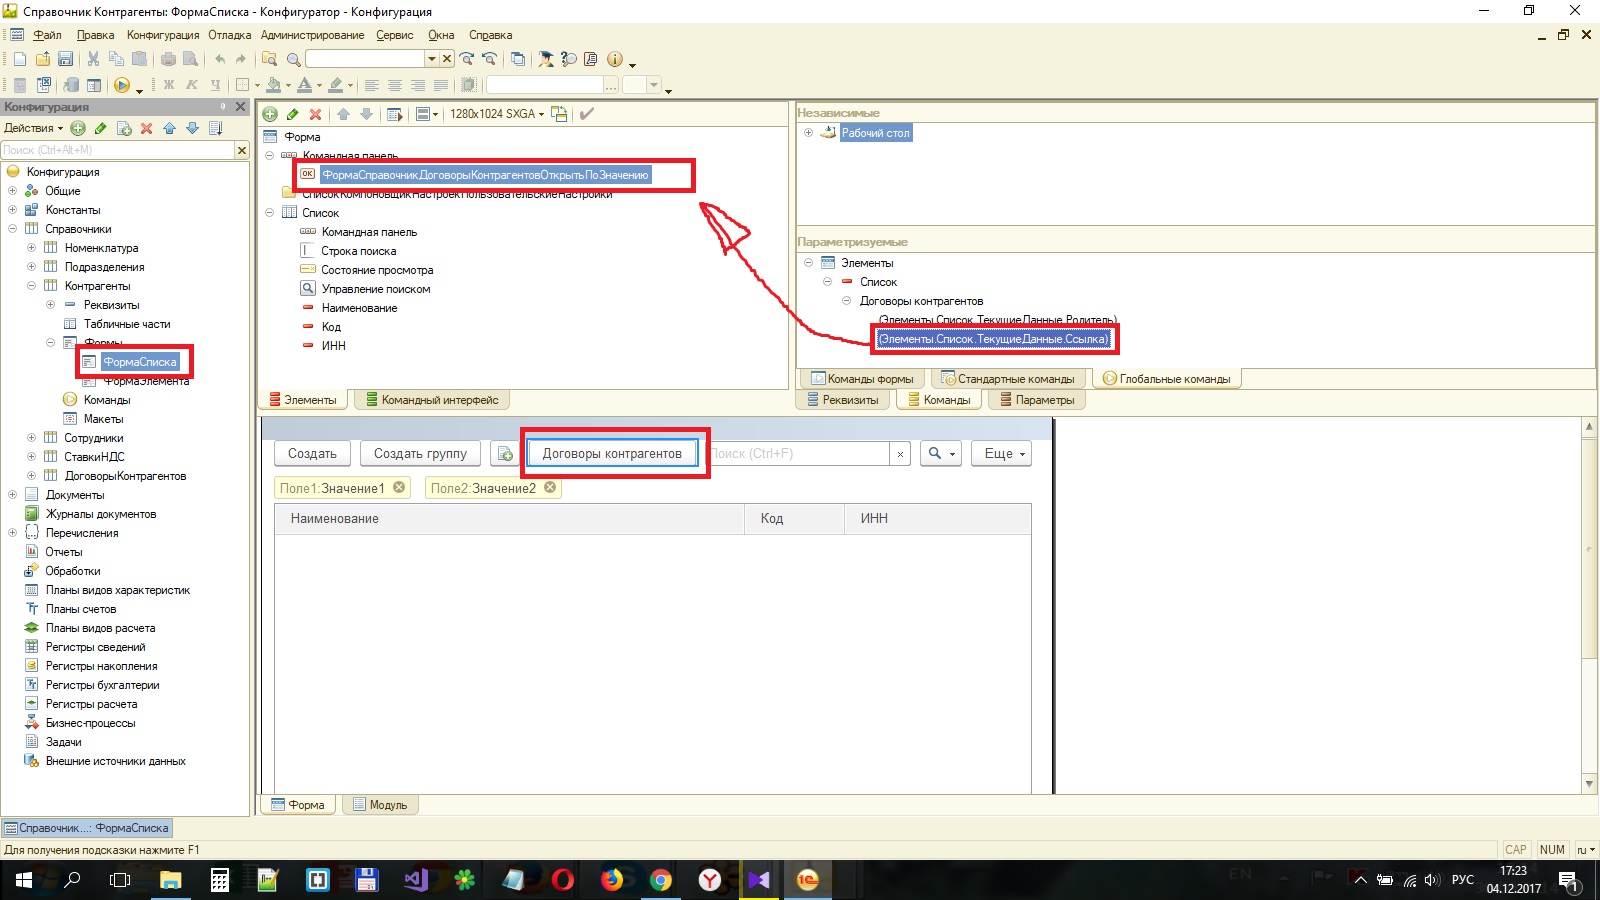Click the Поиск (Ctrl+F) field in form preview

tap(799, 454)
